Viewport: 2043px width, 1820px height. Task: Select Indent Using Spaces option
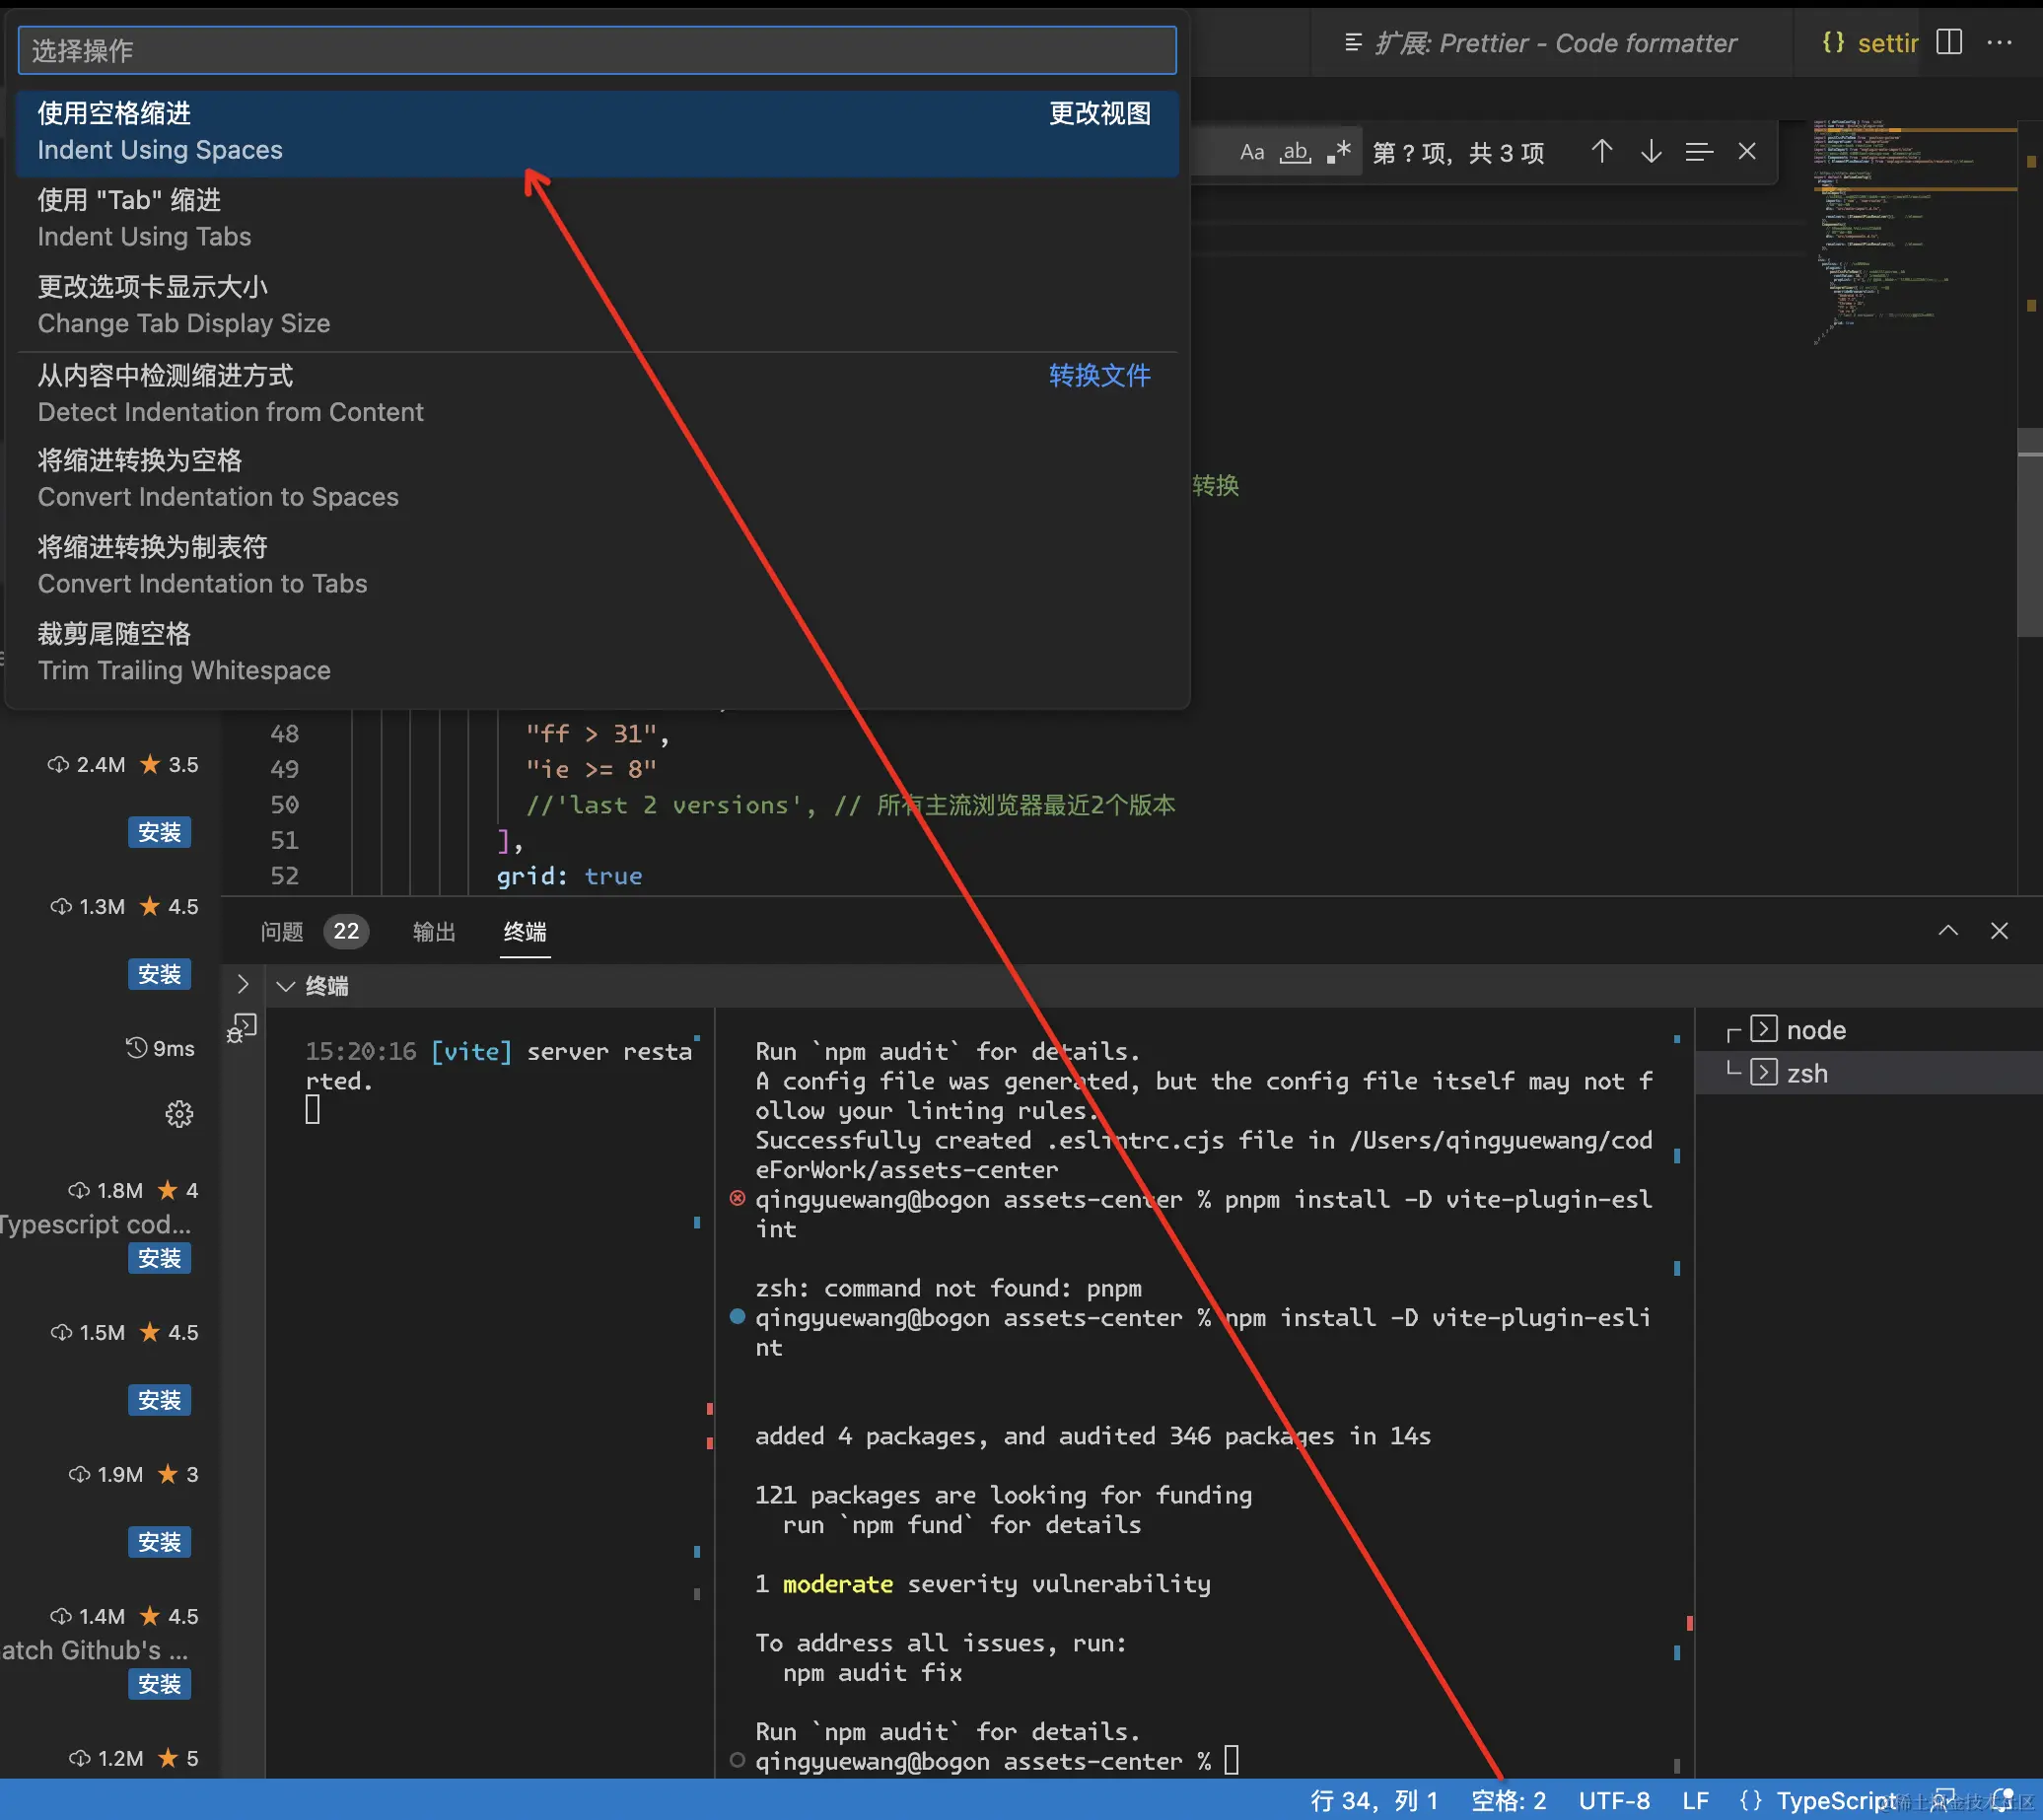coord(597,132)
